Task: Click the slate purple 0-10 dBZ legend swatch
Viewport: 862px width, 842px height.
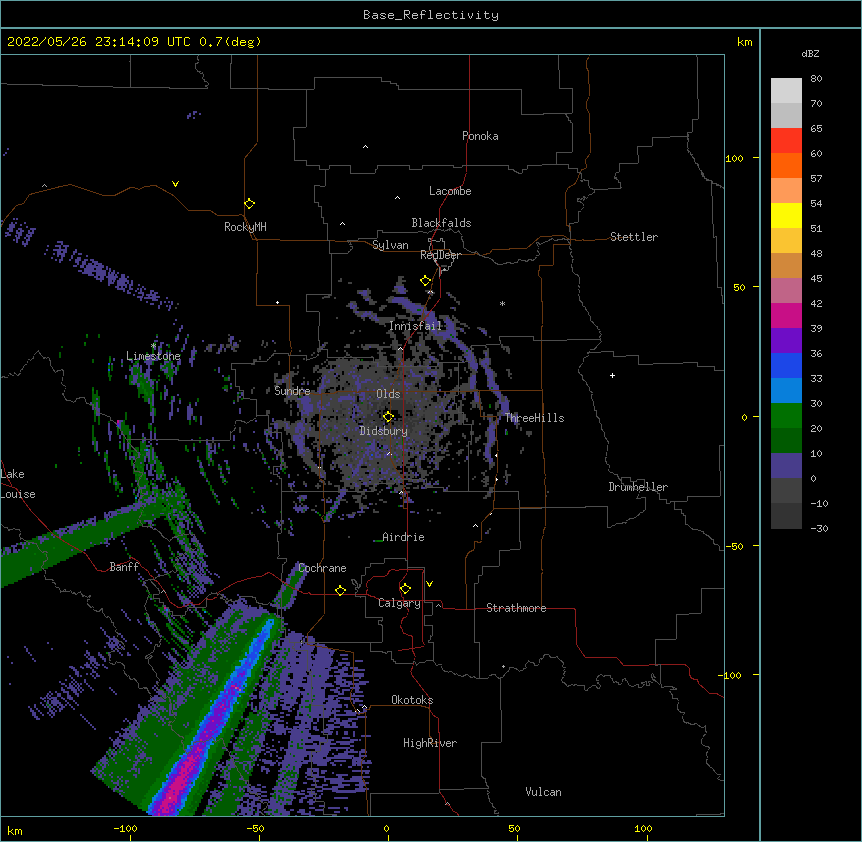Action: pyautogui.click(x=786, y=466)
